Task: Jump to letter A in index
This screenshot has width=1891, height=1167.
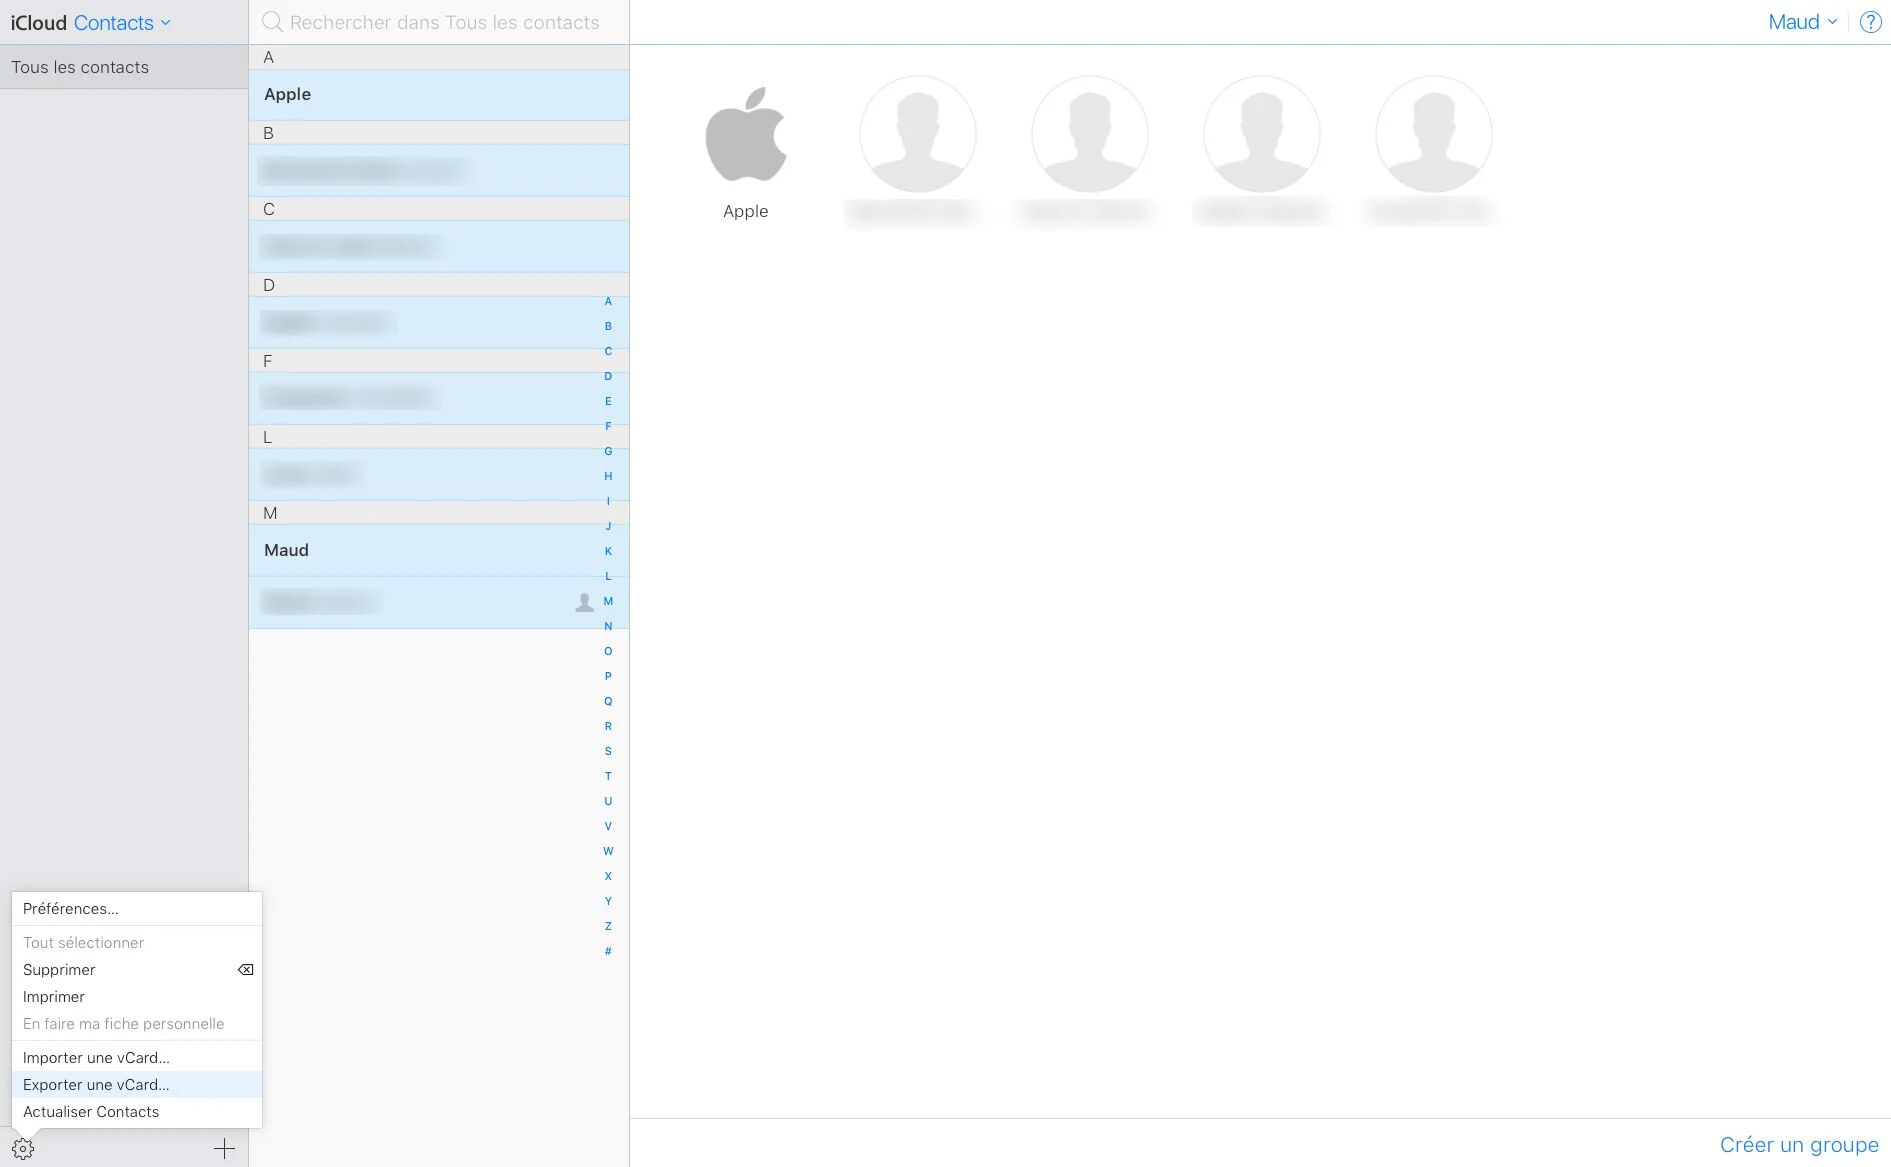Action: (608, 301)
